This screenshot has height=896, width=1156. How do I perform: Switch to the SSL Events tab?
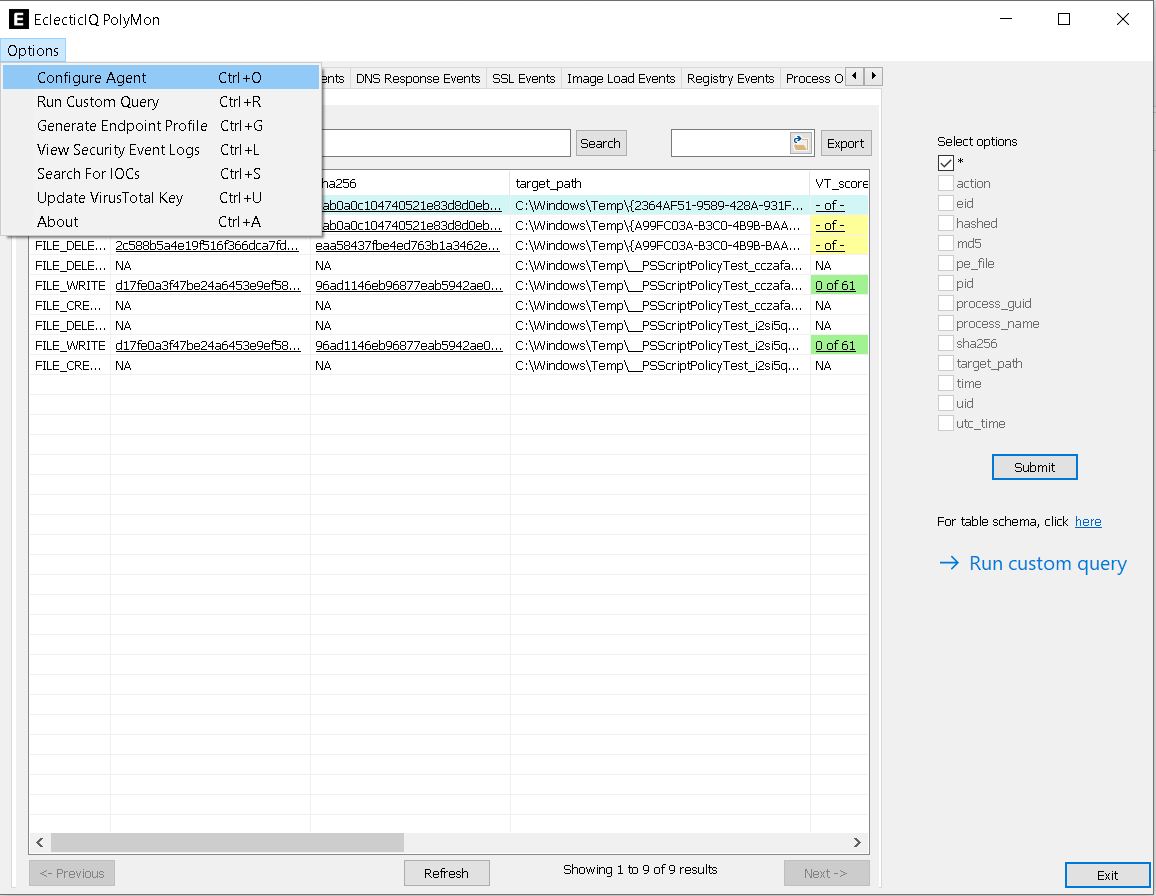click(523, 77)
